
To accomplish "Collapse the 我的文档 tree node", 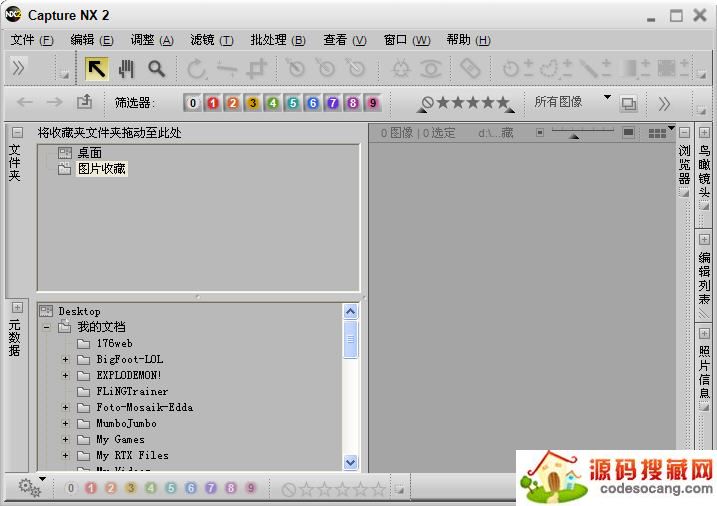I will click(x=46, y=327).
